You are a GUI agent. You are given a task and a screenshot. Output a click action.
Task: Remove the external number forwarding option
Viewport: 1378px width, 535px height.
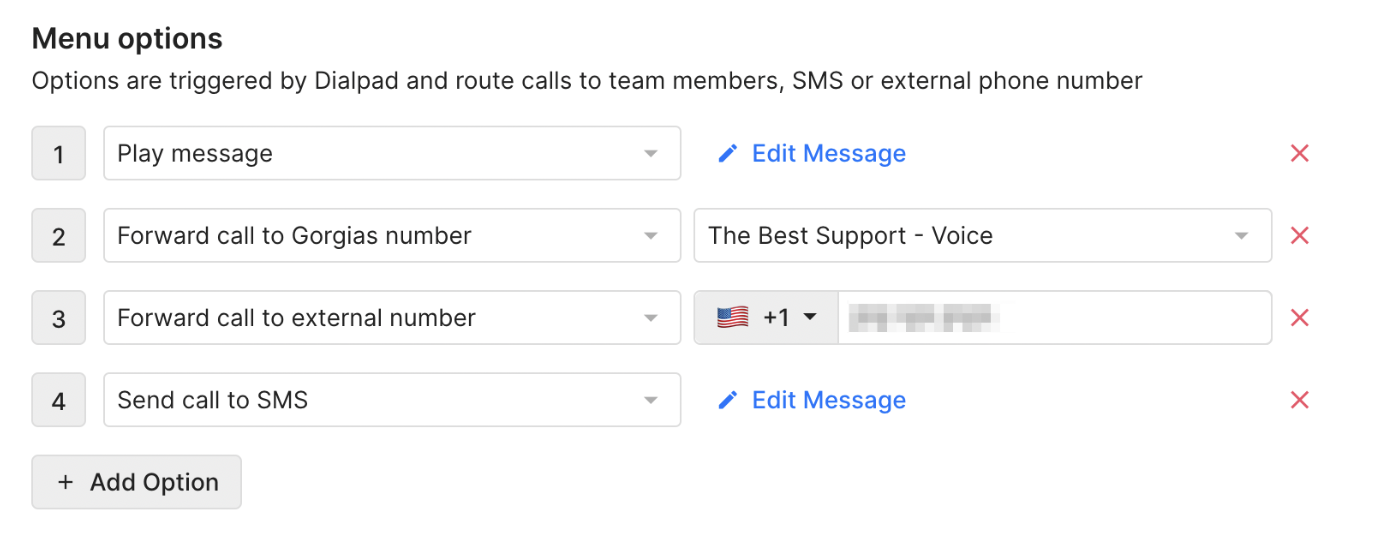coord(1299,318)
